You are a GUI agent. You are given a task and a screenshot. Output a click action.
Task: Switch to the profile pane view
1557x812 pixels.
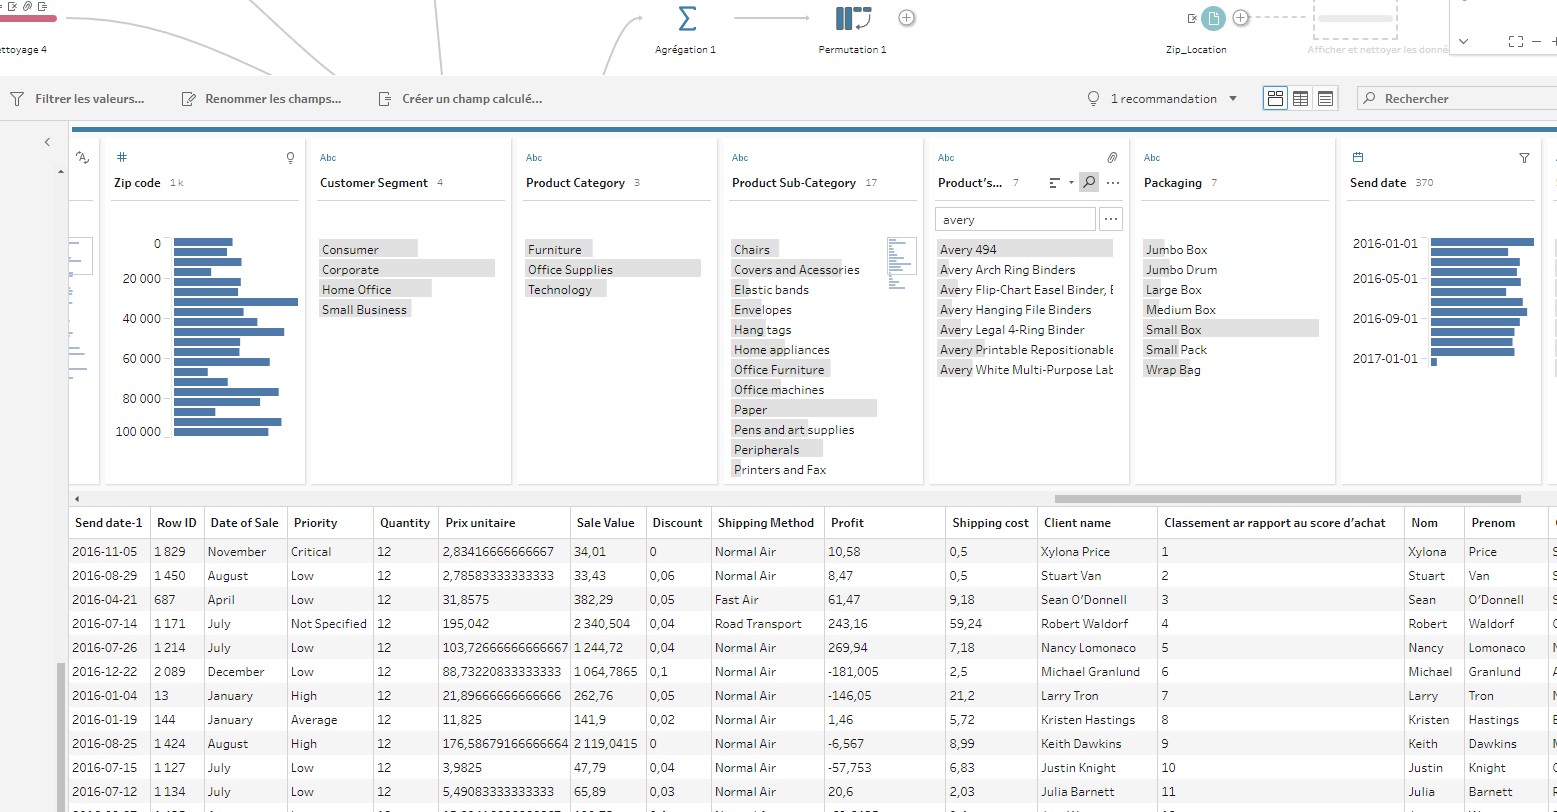pyautogui.click(x=1275, y=99)
